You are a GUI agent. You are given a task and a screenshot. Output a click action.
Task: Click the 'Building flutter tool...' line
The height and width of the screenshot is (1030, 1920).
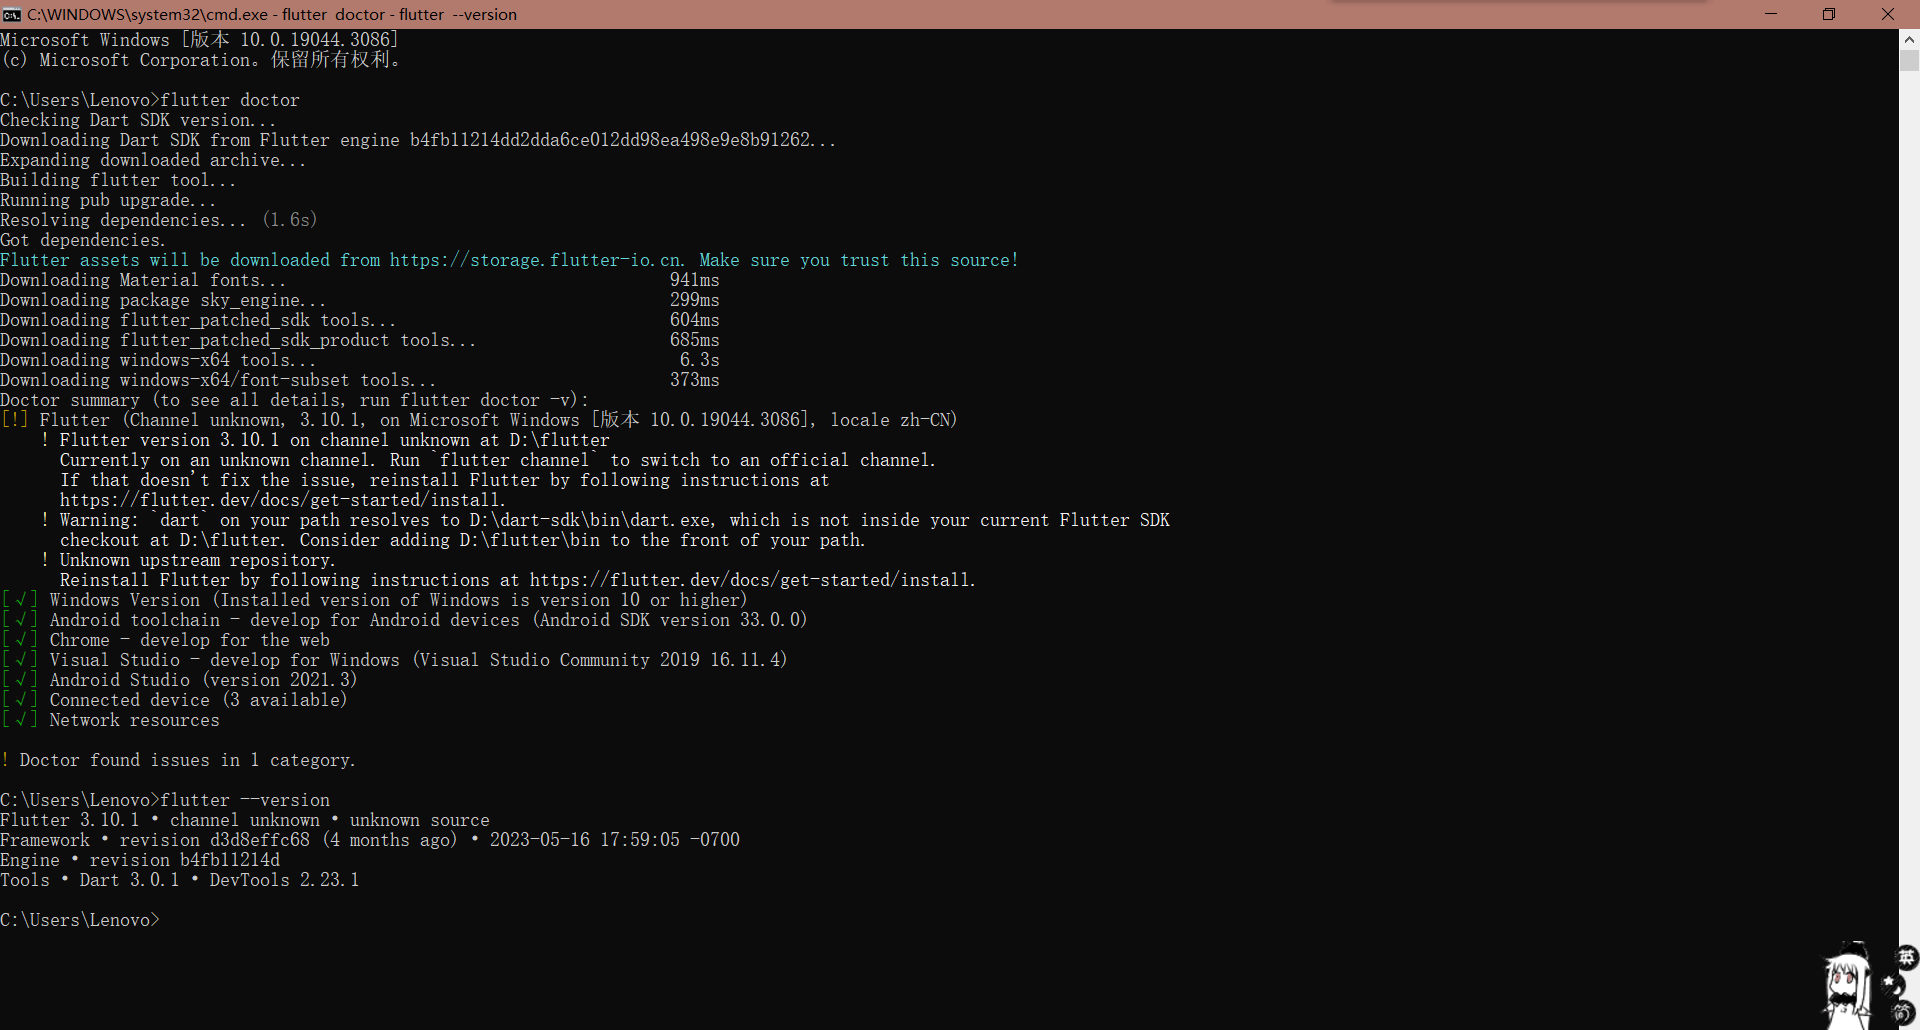point(118,180)
